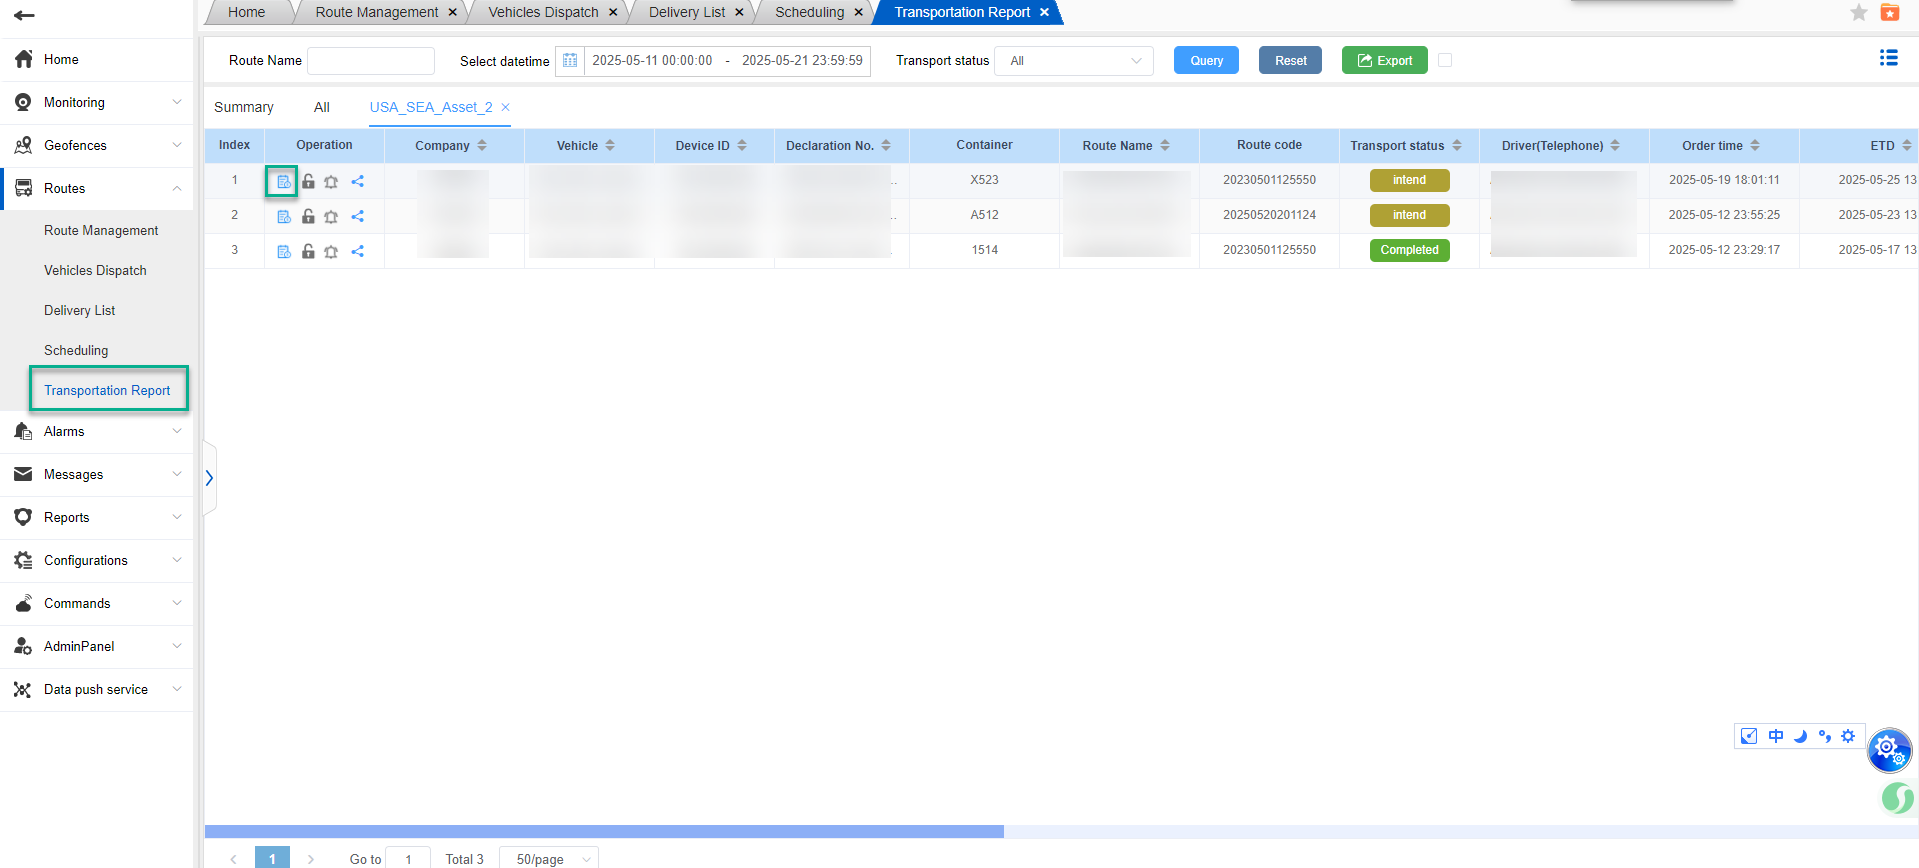Image resolution: width=1919 pixels, height=868 pixels.
Task: Click the share icon in row 1
Action: pos(357,181)
